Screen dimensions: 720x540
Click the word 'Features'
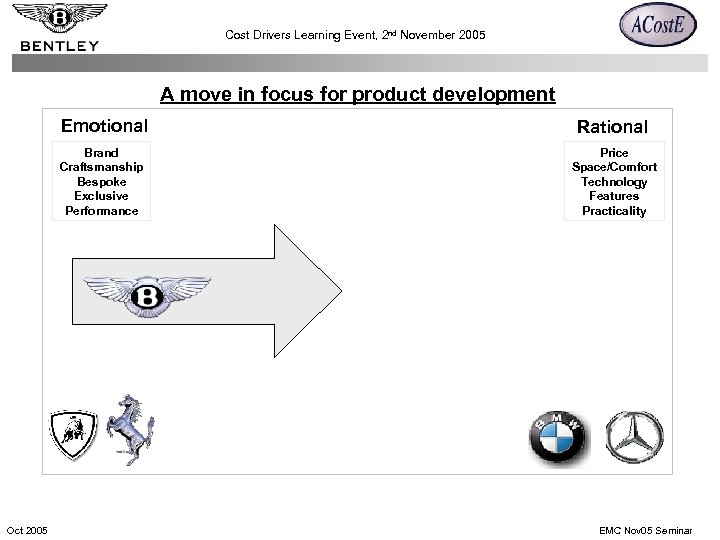[x=614, y=196]
